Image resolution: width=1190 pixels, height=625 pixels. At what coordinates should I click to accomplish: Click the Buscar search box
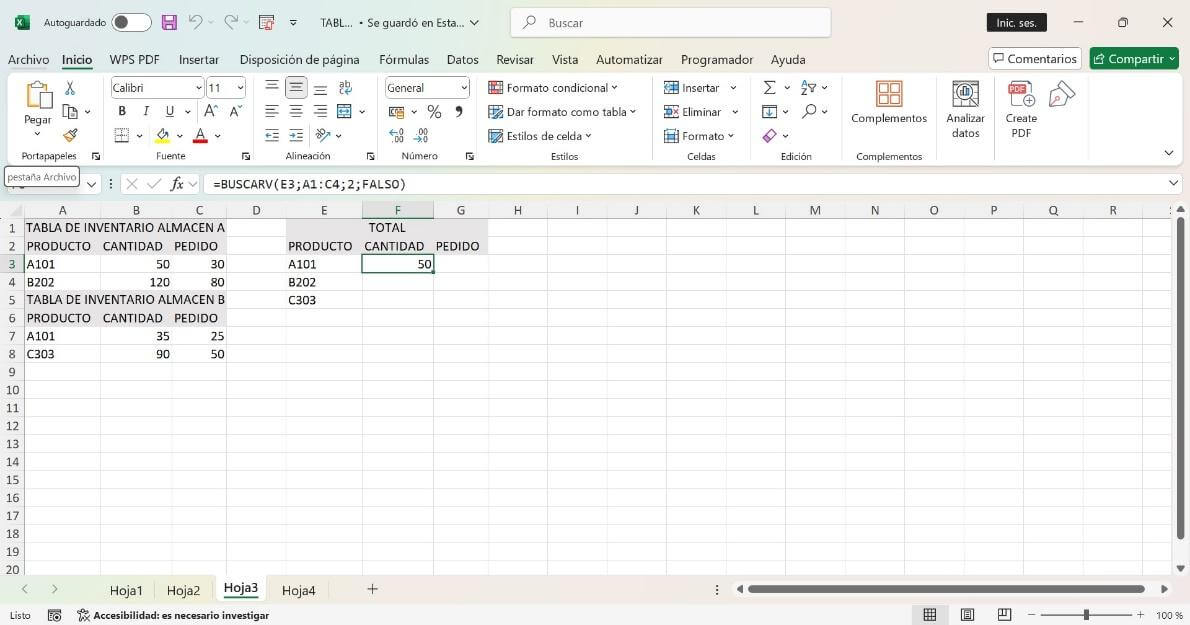[x=670, y=23]
